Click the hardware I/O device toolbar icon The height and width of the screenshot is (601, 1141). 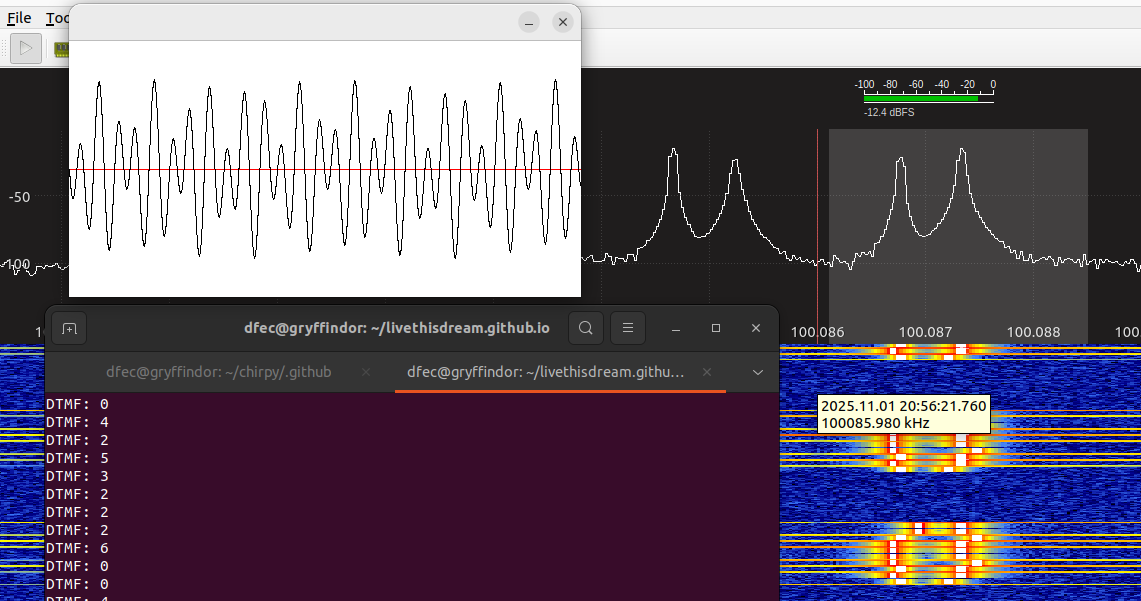coord(61,48)
